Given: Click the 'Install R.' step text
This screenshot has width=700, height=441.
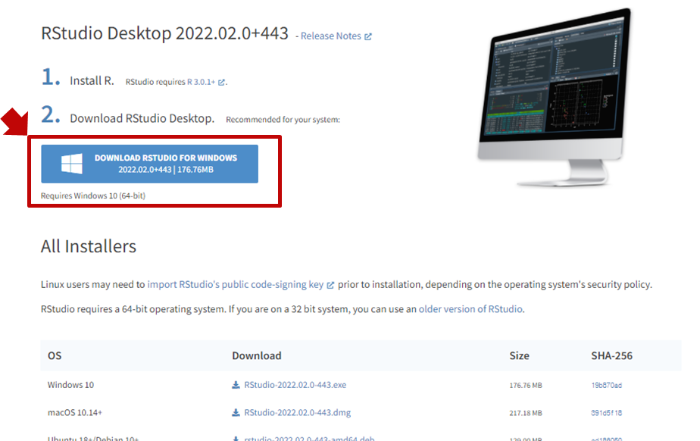Looking at the screenshot, I should click(92, 81).
